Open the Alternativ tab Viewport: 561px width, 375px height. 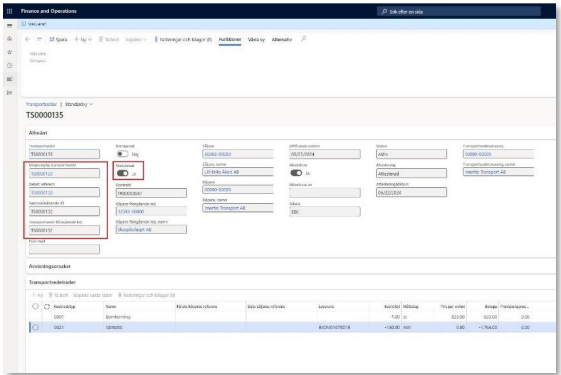(x=282, y=39)
